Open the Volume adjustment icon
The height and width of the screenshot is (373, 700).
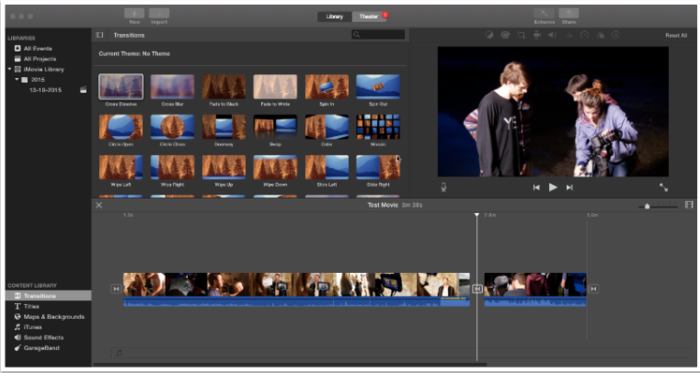552,35
